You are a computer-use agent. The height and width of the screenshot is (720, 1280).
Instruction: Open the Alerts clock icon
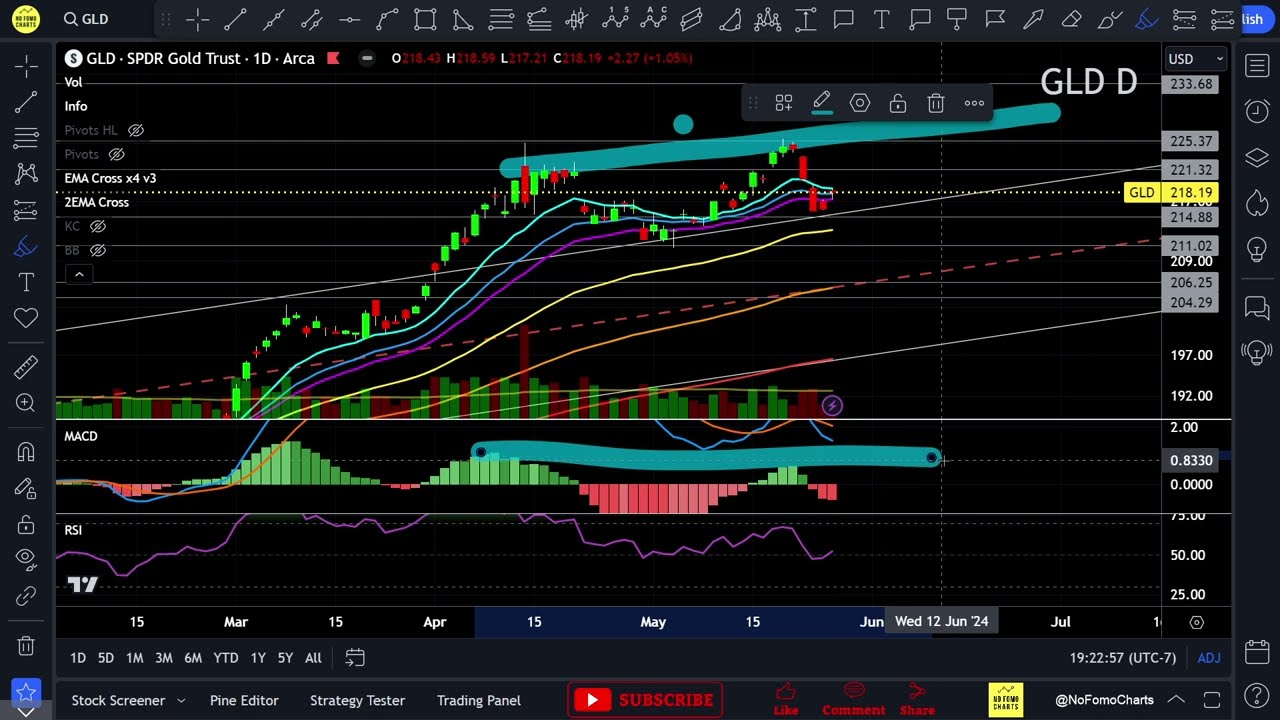(1257, 112)
